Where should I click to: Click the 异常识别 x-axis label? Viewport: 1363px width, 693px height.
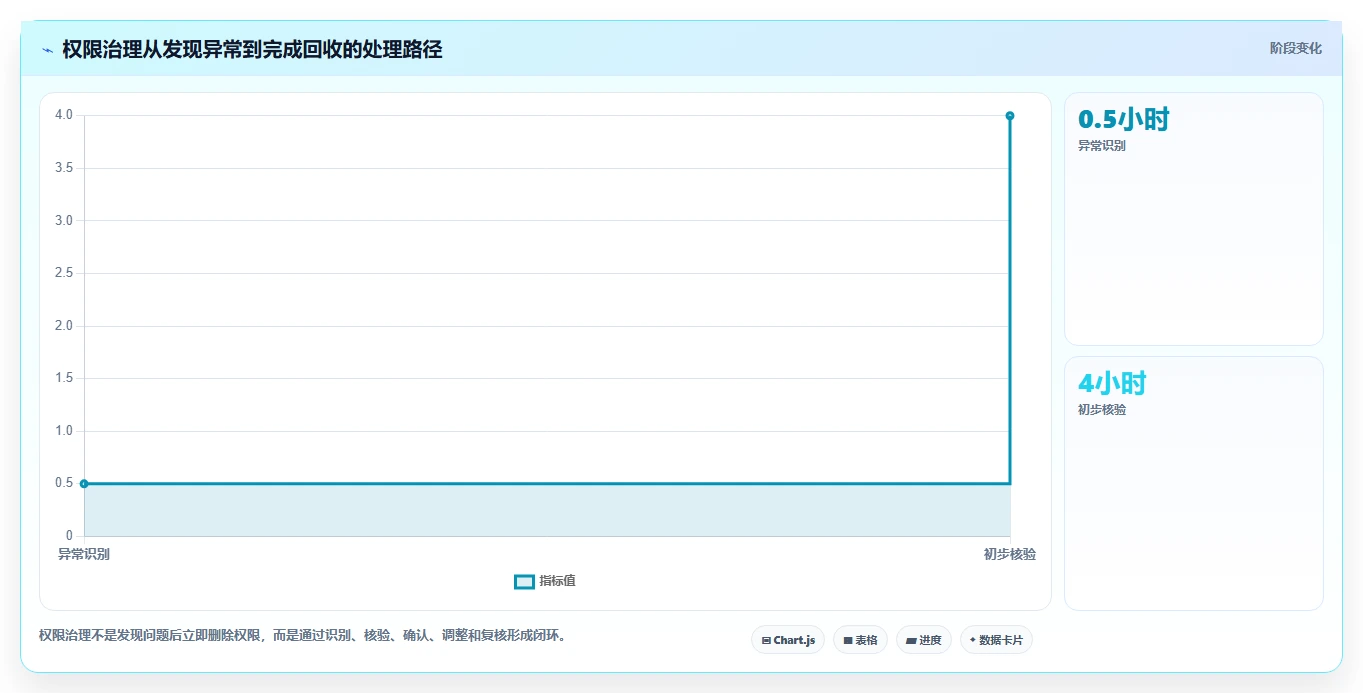point(84,554)
